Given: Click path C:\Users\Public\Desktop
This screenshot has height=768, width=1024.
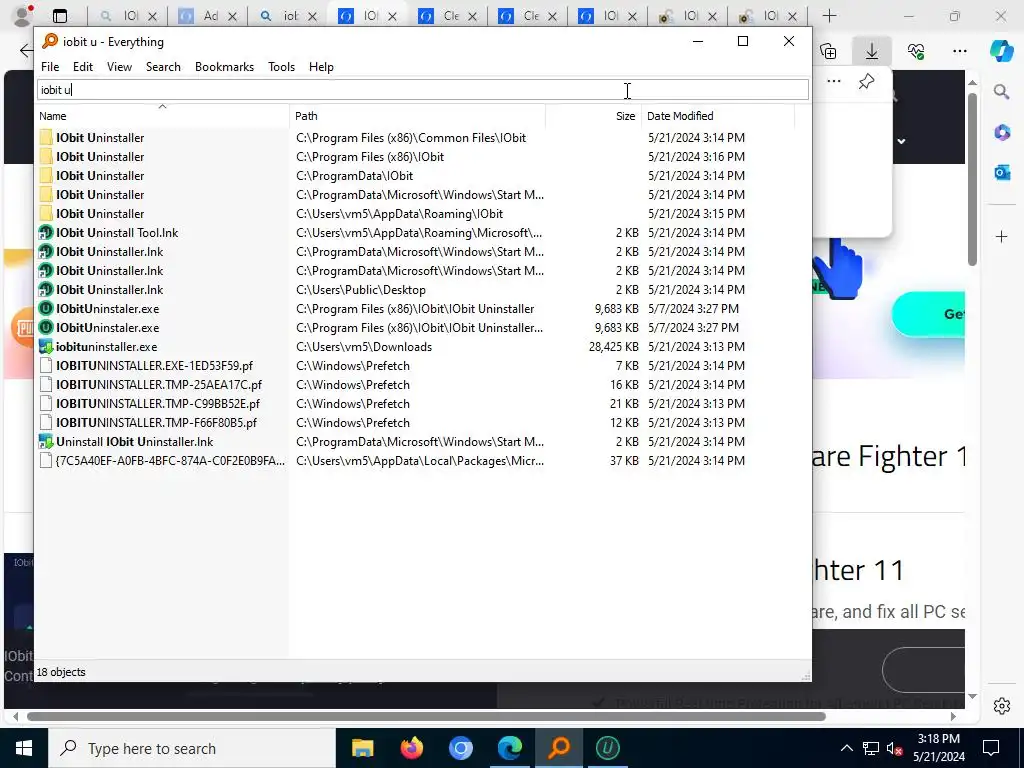Looking at the screenshot, I should (360, 289).
